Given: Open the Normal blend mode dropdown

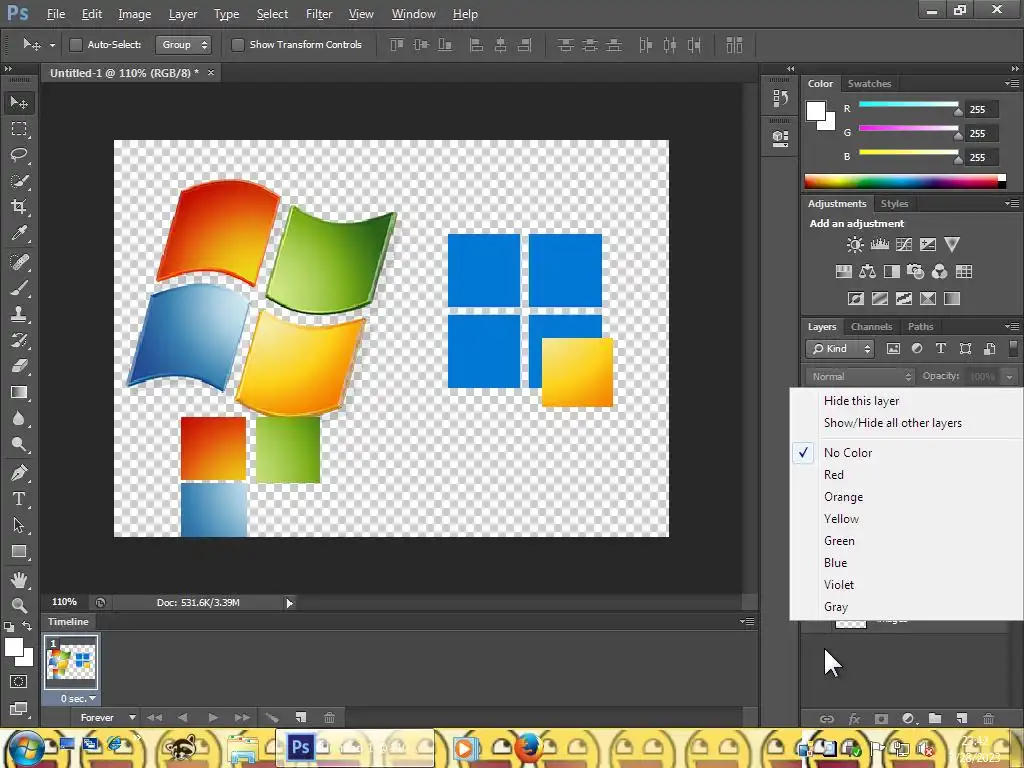Looking at the screenshot, I should (x=860, y=376).
